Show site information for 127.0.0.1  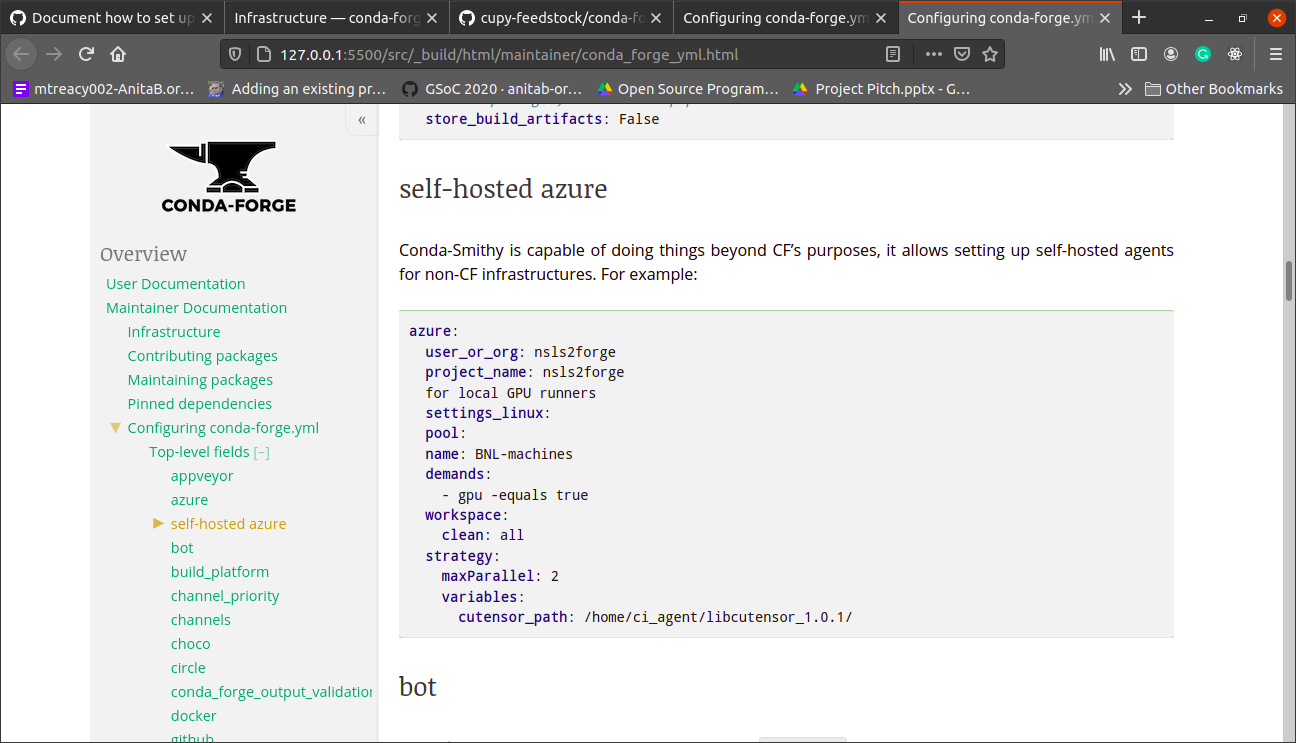tap(263, 54)
